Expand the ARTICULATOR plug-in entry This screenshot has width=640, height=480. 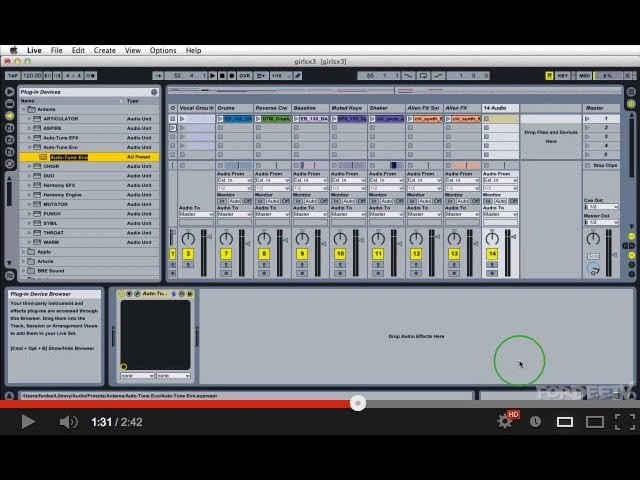[29, 118]
